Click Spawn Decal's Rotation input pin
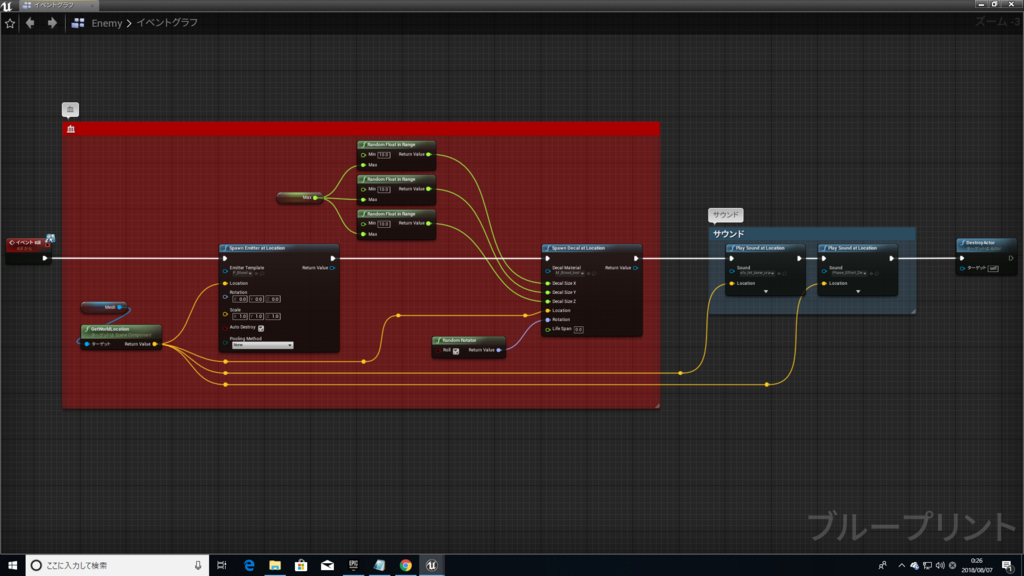Image resolution: width=1024 pixels, height=576 pixels. 547,320
